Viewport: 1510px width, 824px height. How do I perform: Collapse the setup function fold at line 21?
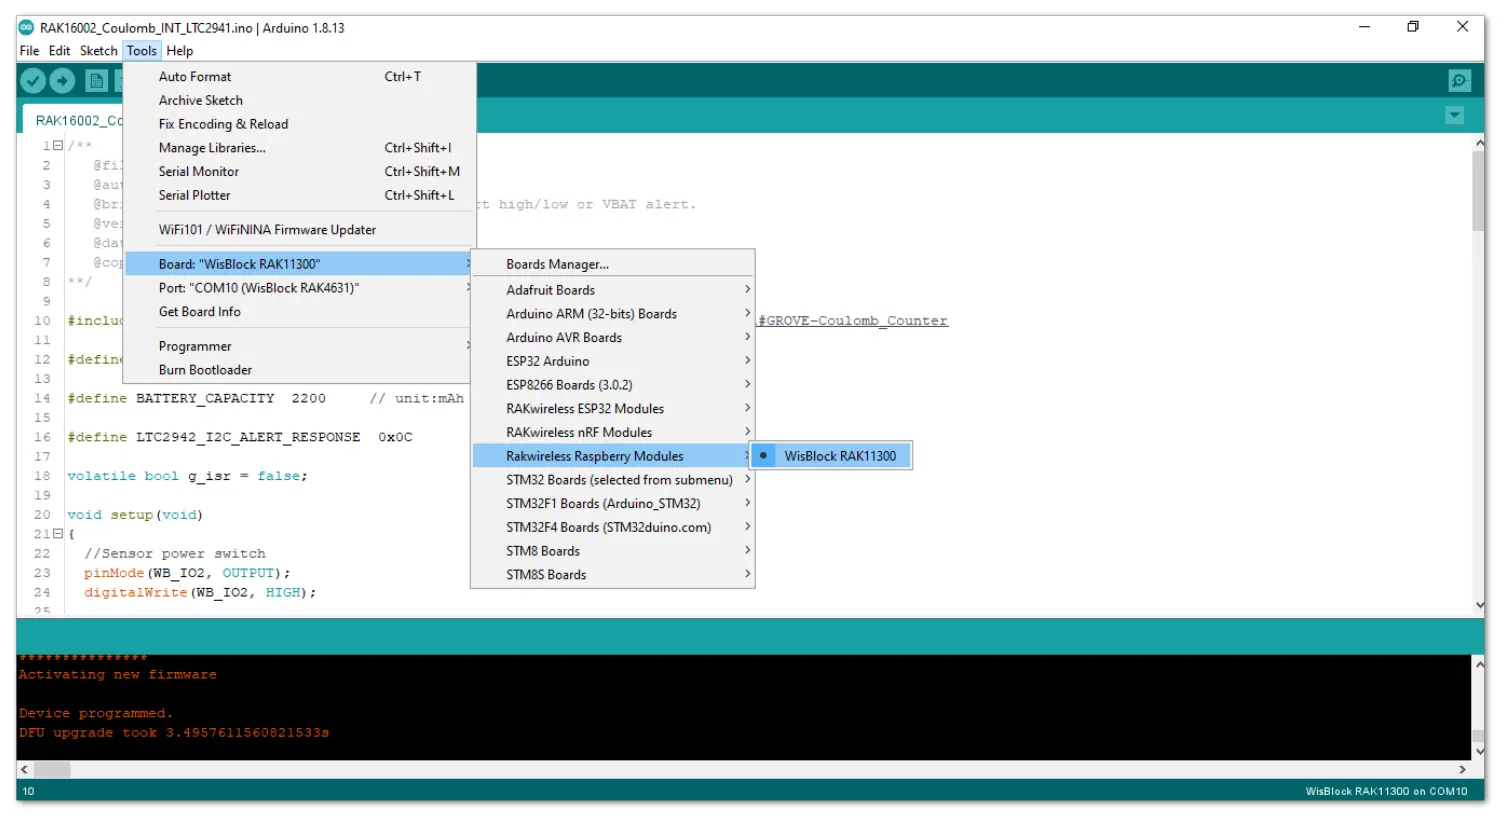point(58,534)
